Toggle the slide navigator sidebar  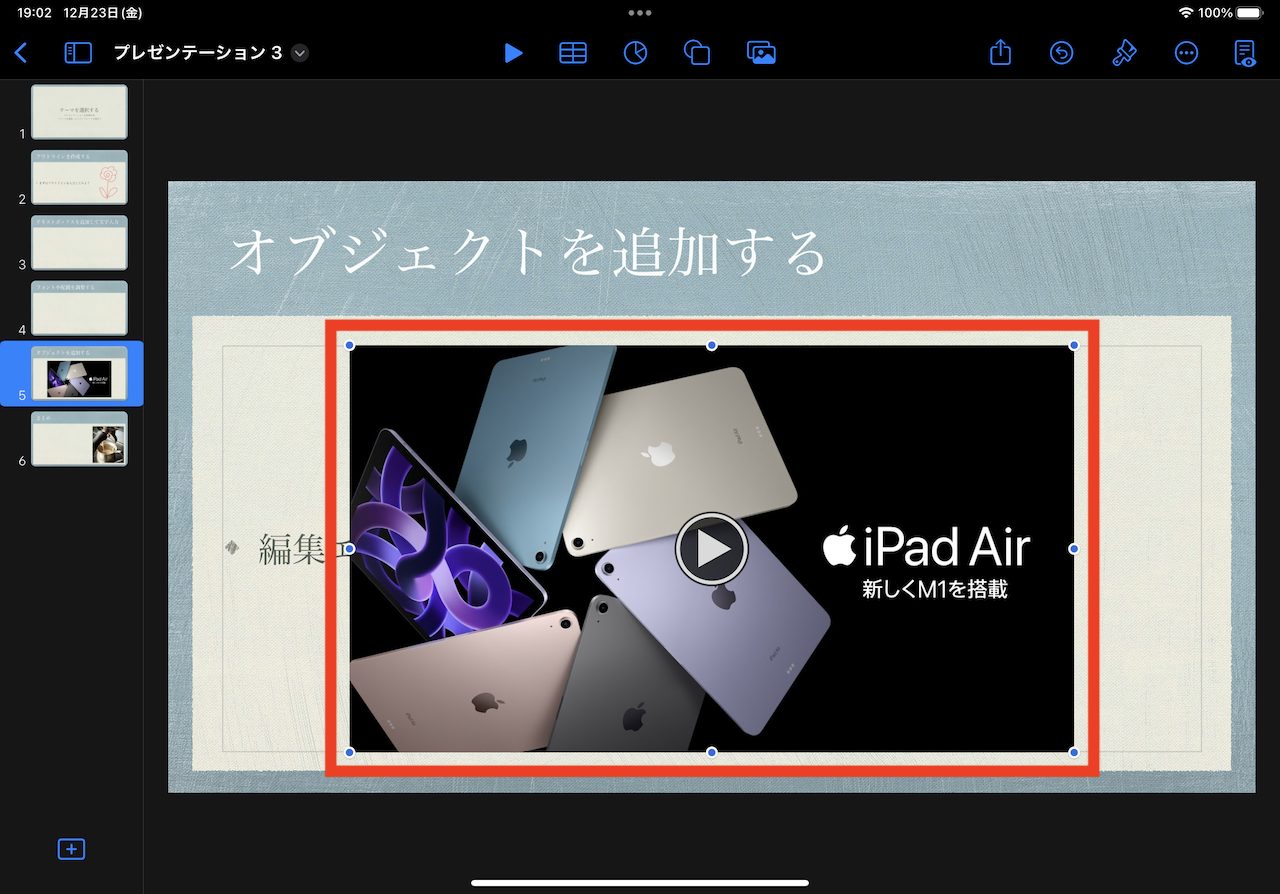[77, 53]
